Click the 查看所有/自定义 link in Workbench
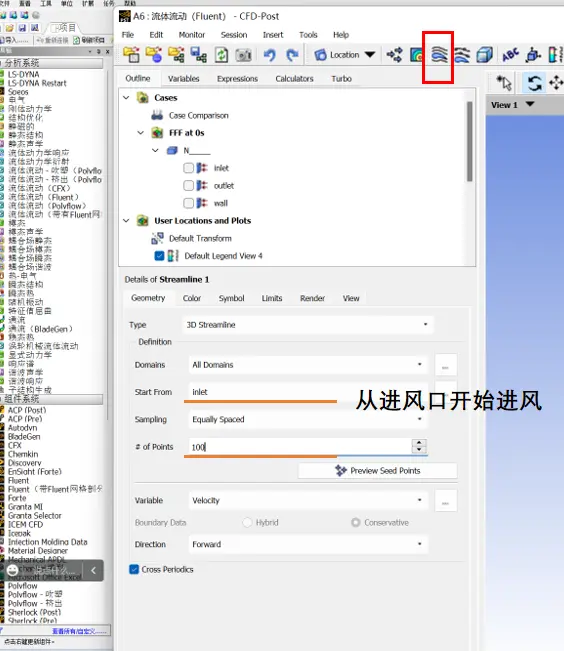The image size is (564, 651). pyautogui.click(x=79, y=631)
